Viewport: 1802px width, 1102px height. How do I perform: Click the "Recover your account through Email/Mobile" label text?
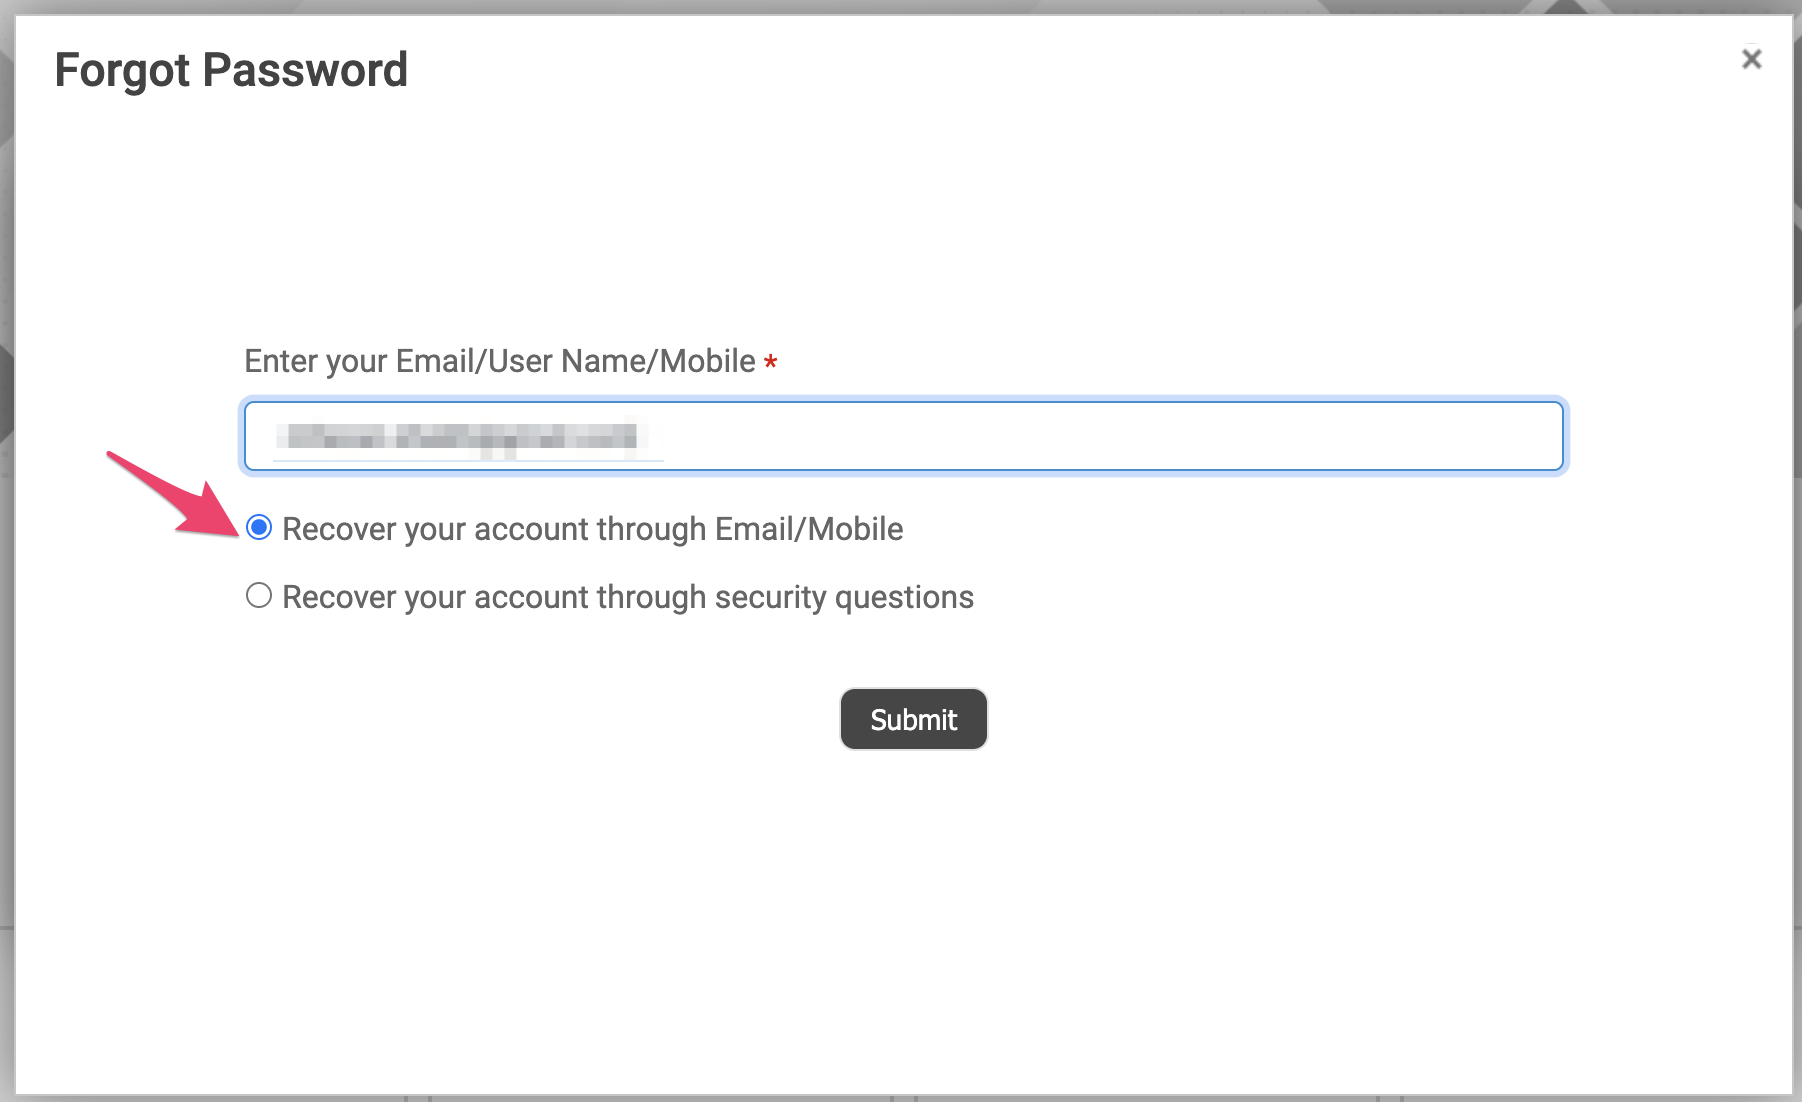point(592,529)
